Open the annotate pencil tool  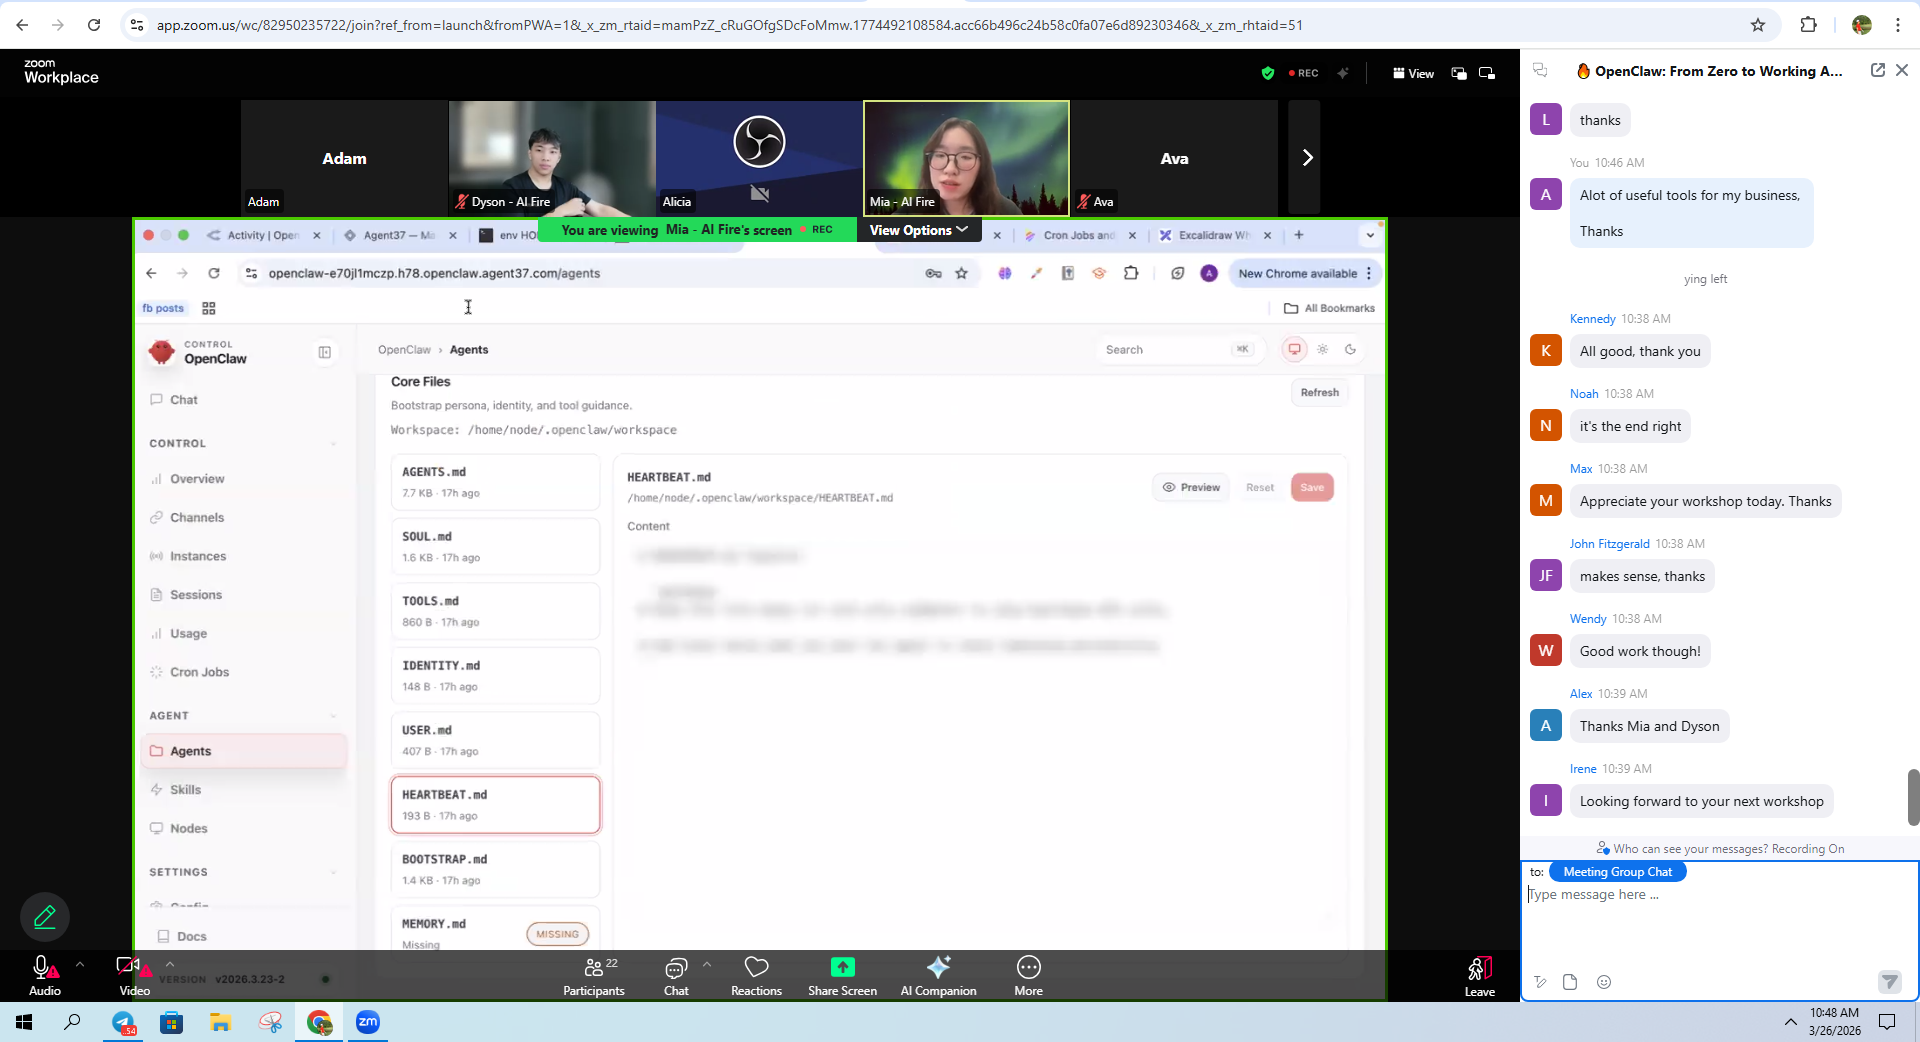45,917
